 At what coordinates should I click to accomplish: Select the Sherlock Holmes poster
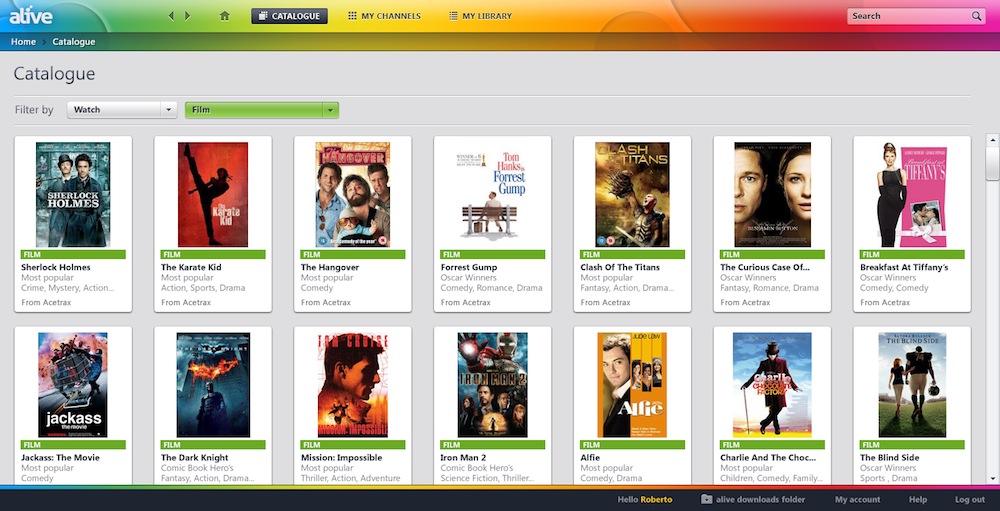[73, 195]
